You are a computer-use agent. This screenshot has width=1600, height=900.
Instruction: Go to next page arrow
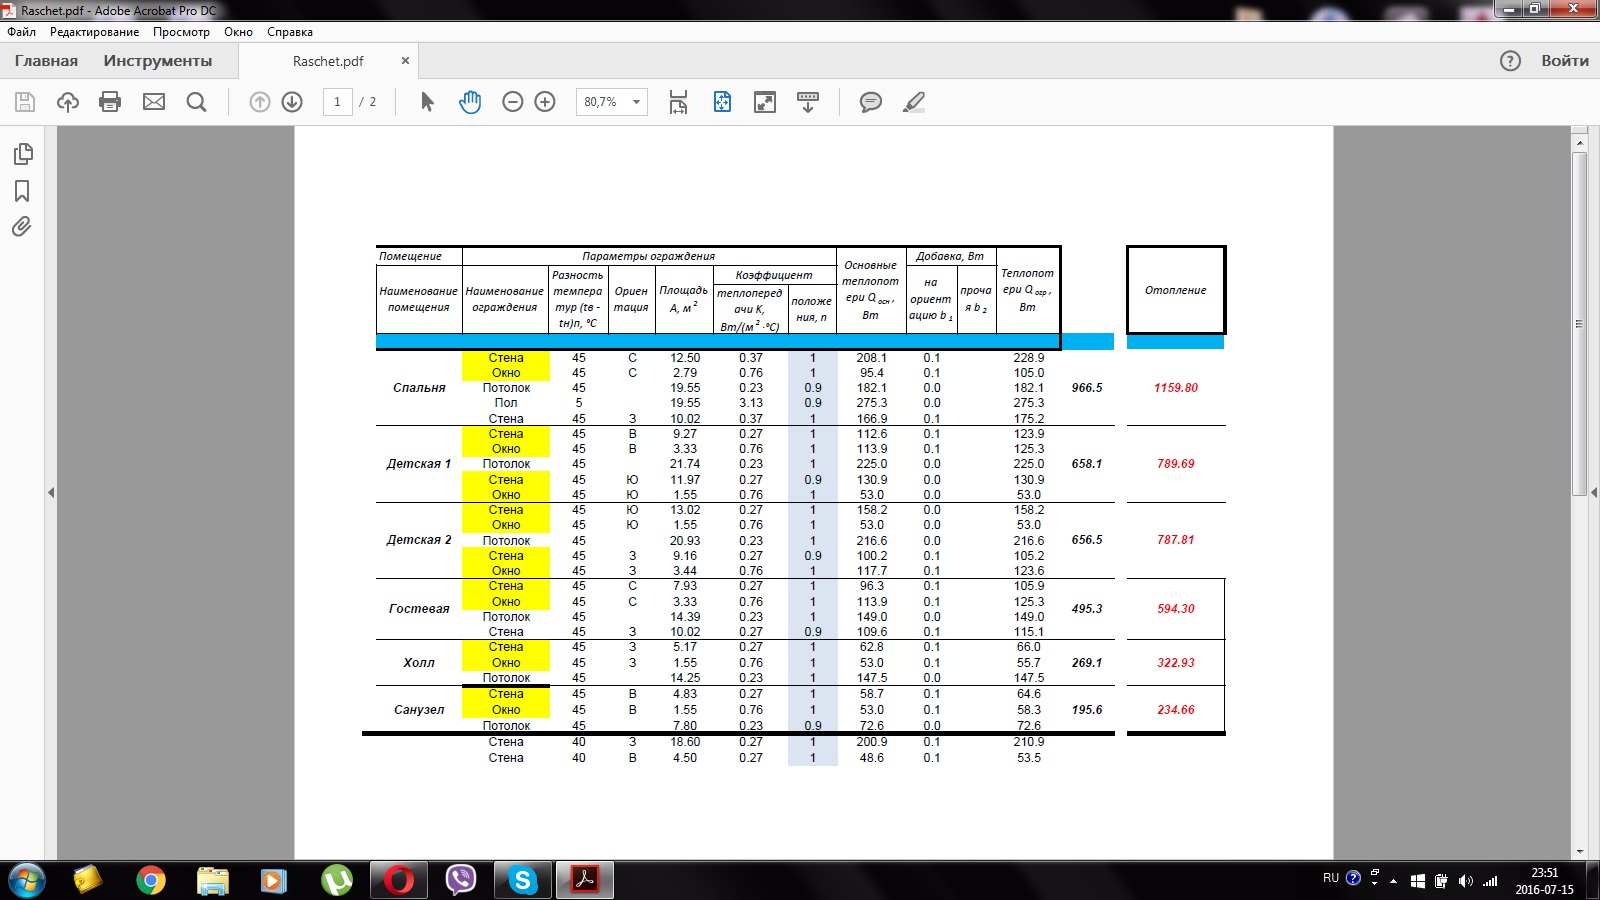pos(292,102)
